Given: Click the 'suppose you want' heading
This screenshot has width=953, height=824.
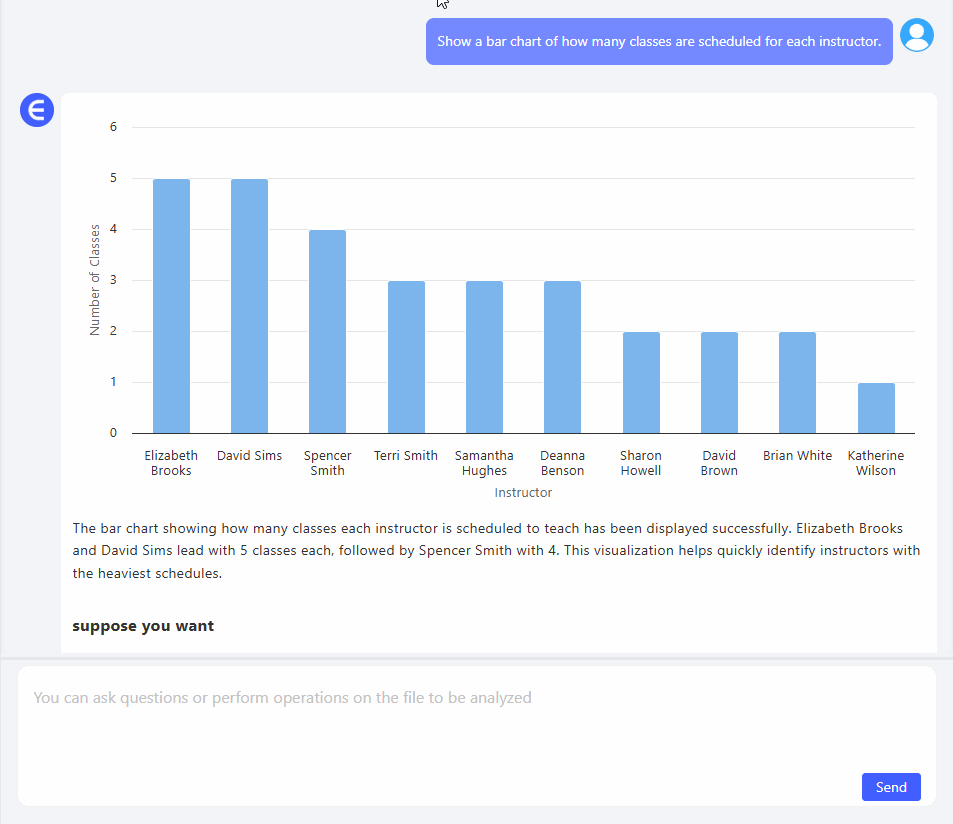Looking at the screenshot, I should 143,626.
